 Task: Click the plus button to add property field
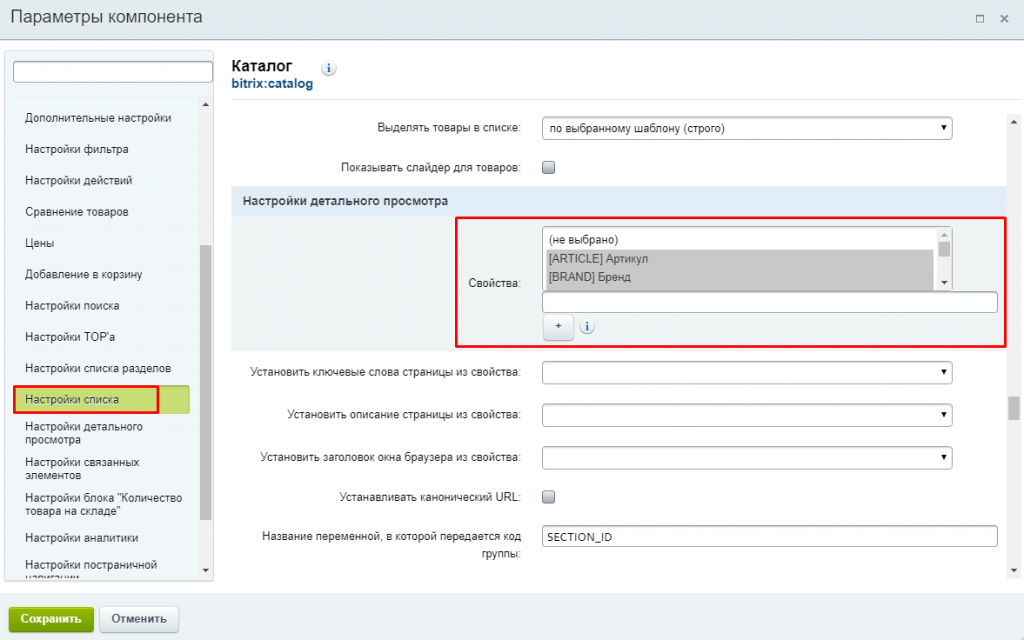tap(558, 327)
